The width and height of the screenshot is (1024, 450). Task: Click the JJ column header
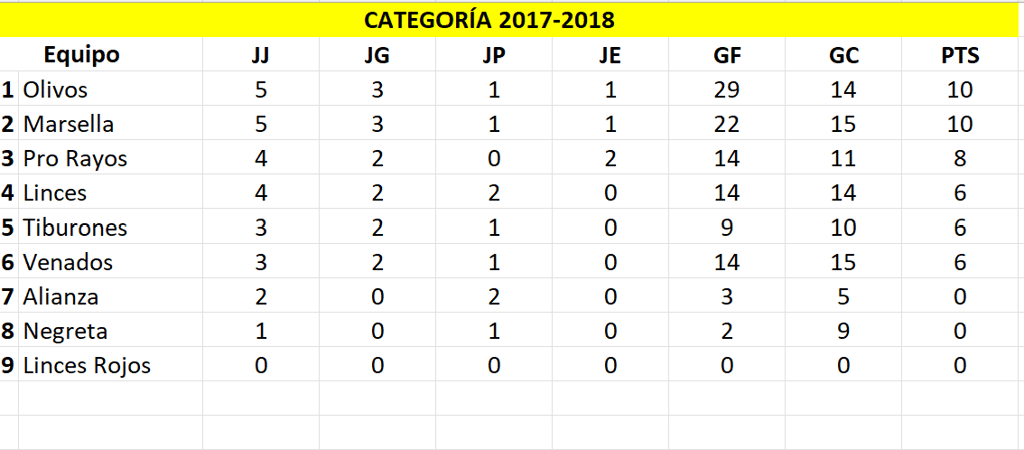tap(261, 55)
